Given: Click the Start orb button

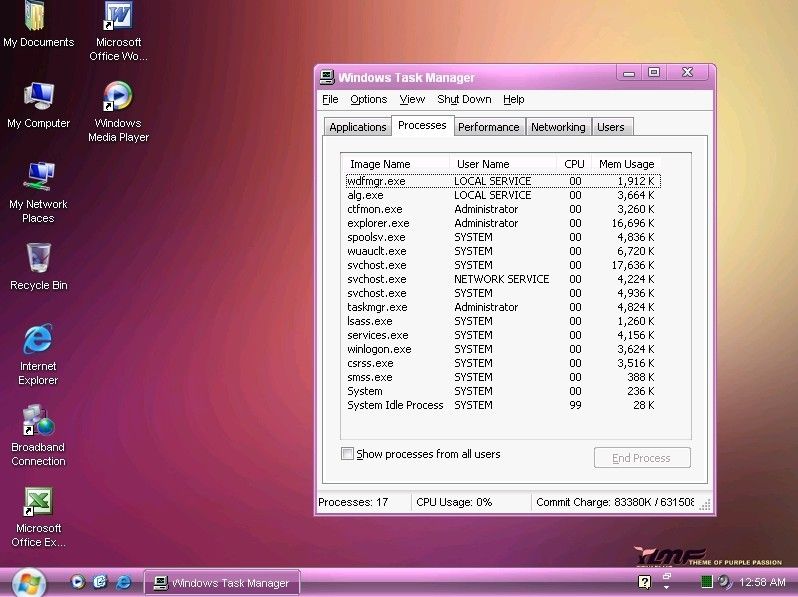Looking at the screenshot, I should click(x=28, y=582).
